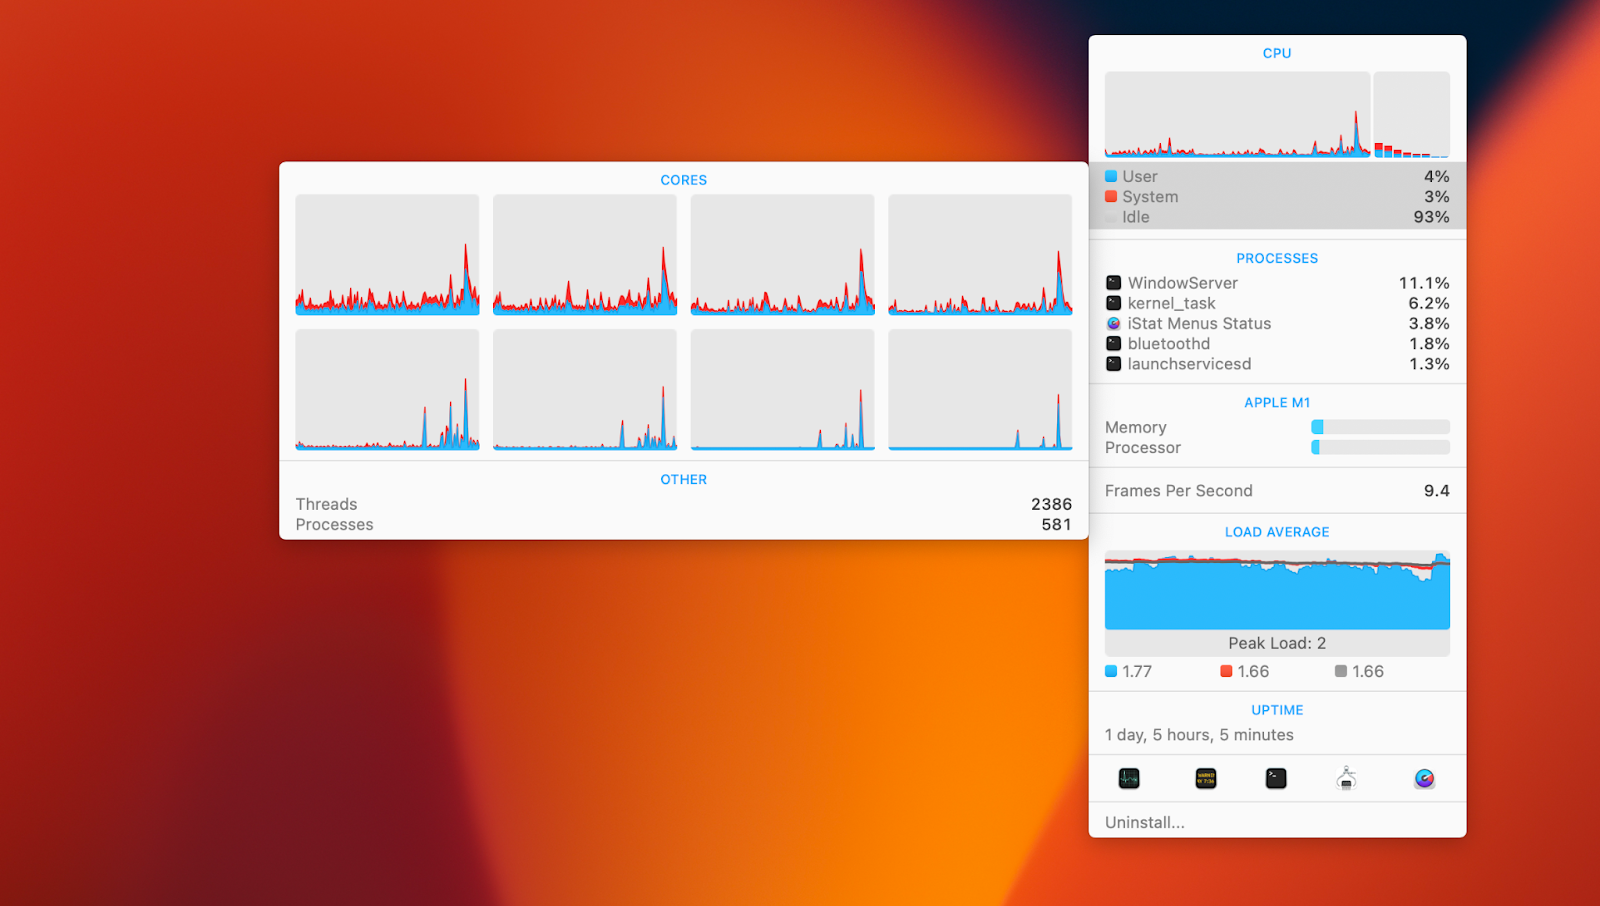Launch the Console app icon
Image resolution: width=1600 pixels, height=906 pixels.
pos(1206,778)
